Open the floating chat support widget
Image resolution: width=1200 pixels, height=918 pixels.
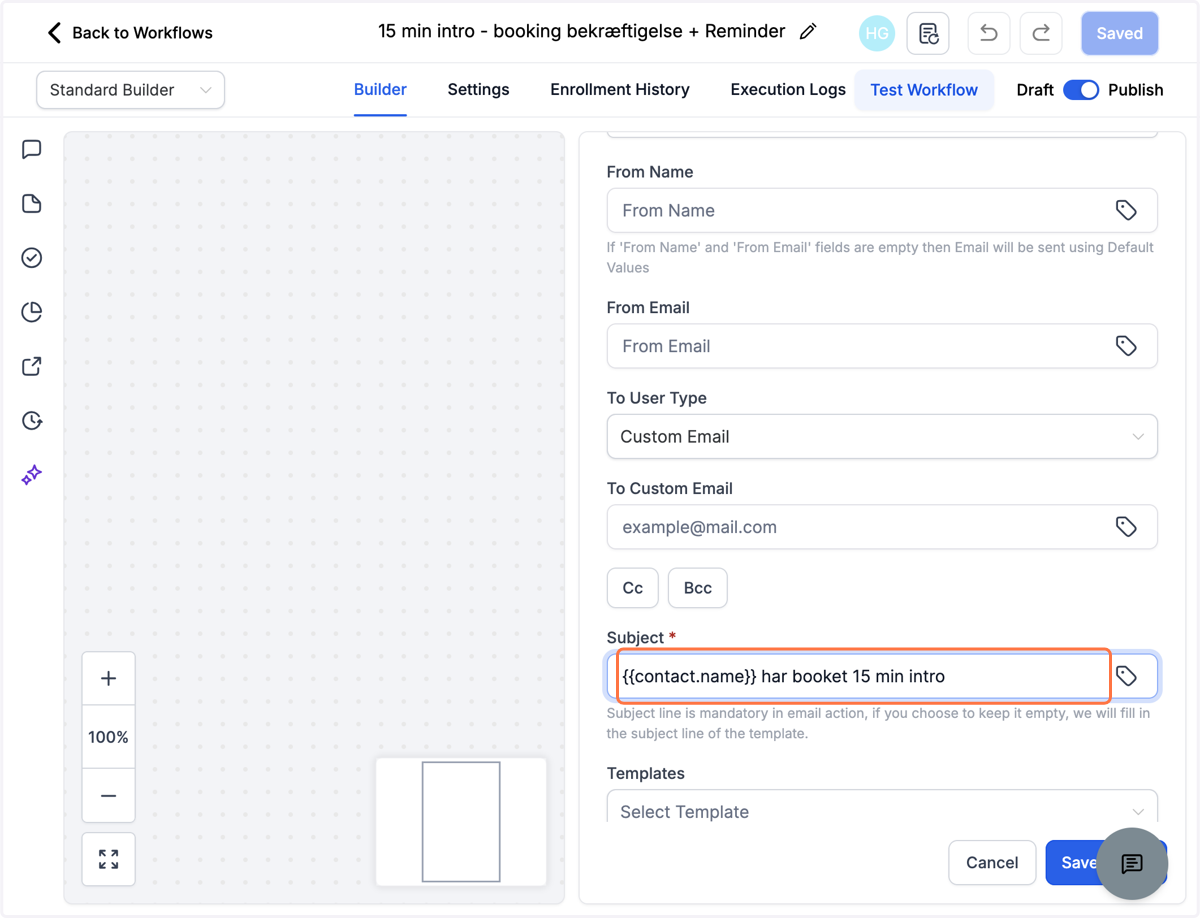(x=1132, y=863)
